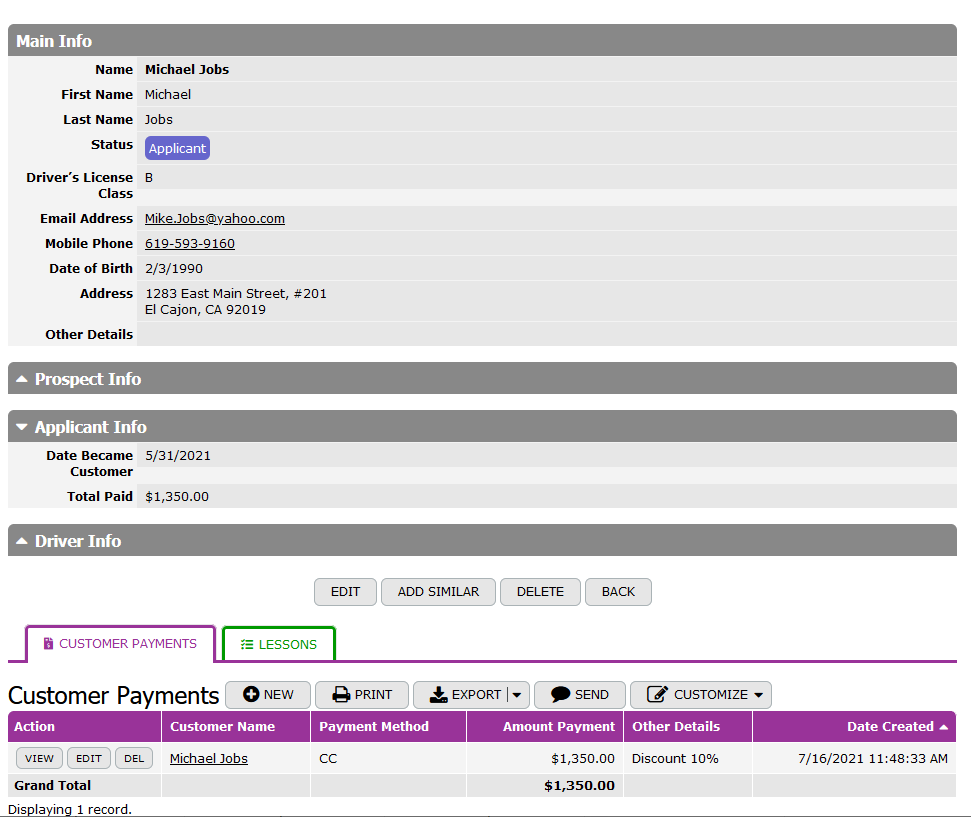Image resolution: width=971 pixels, height=817 pixels.
Task: Click the printer icon on PRINT button
Action: [x=341, y=695]
